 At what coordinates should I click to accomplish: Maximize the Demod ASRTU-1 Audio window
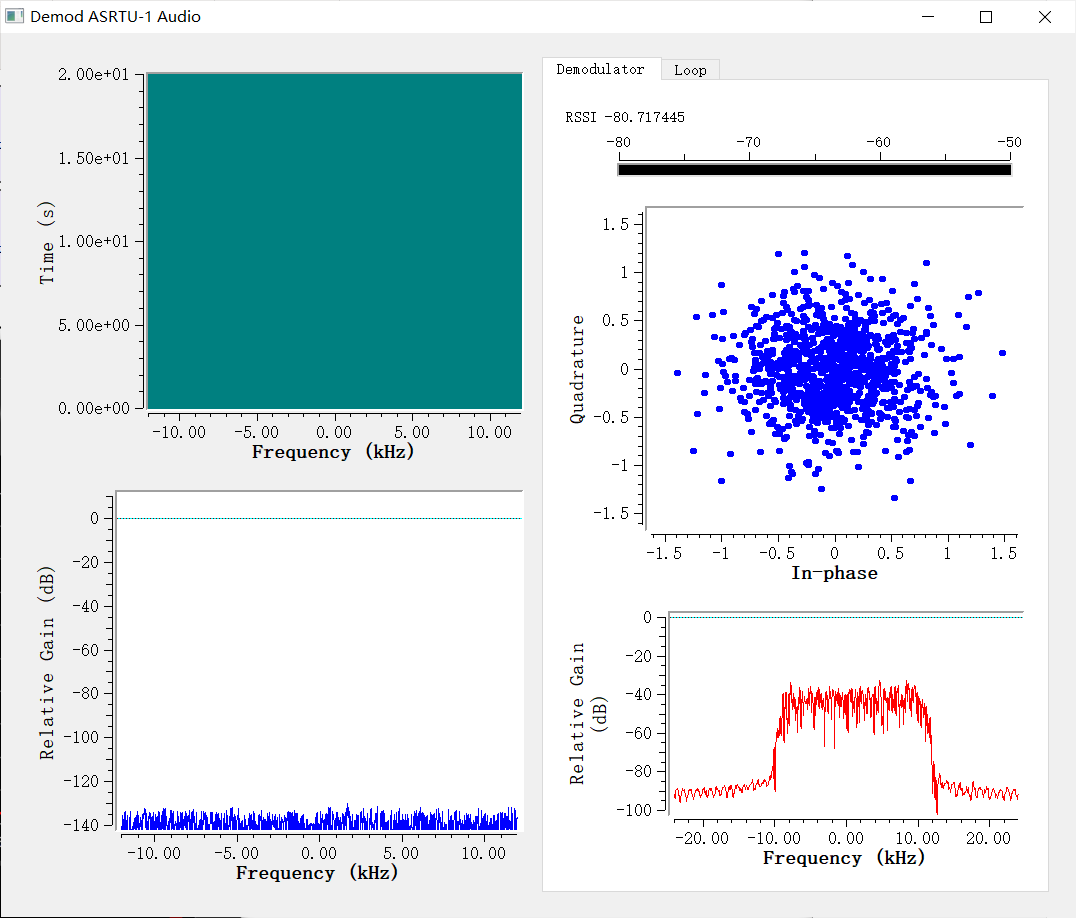(x=986, y=17)
